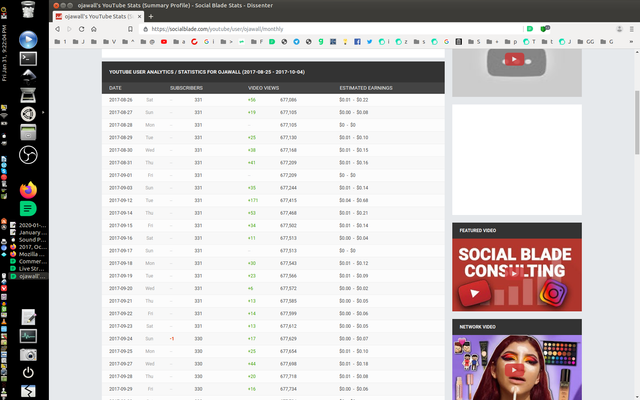640x400 pixels.
Task: Click the "2017-08-26" date cell
Action: click(x=121, y=100)
